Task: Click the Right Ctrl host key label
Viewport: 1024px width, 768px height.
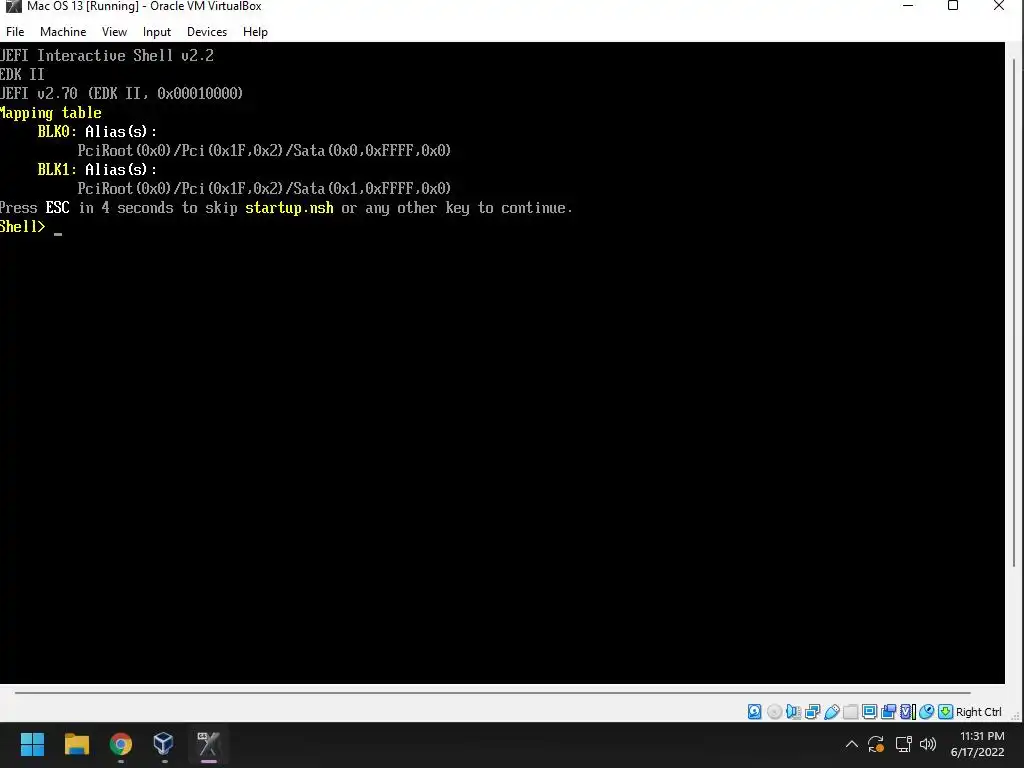Action: (x=978, y=712)
